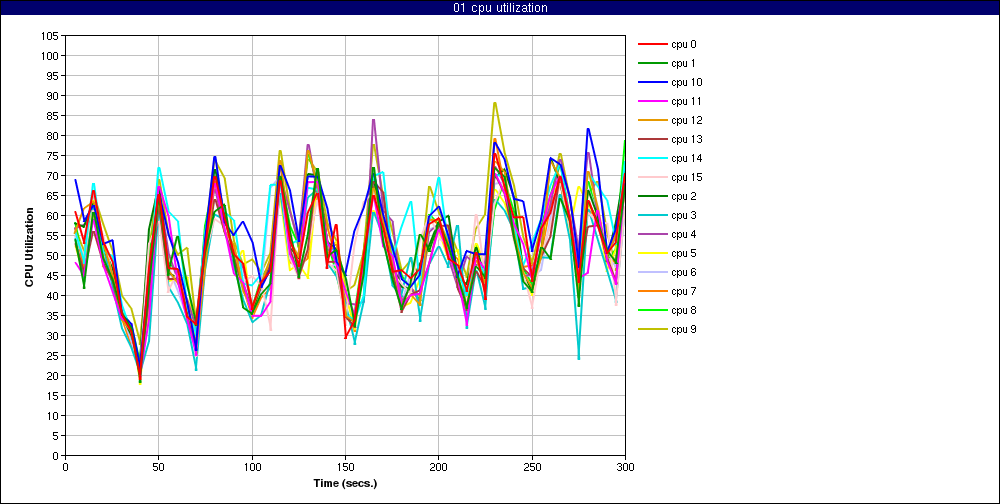1000x504 pixels.
Task: Click the red cpu 0 color line
Action: 652,45
